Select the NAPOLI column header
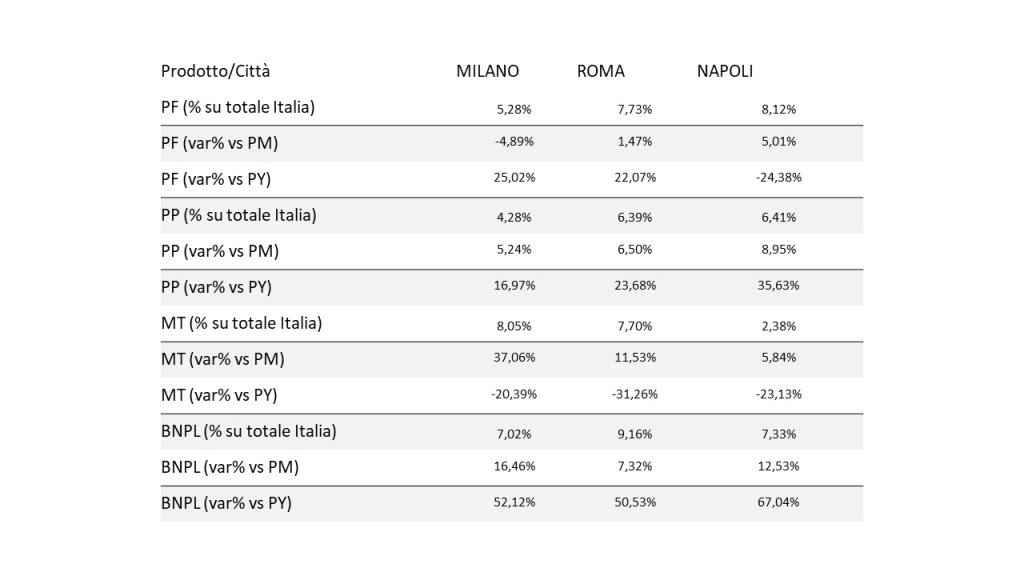The width and height of the screenshot is (1024, 576). tap(725, 71)
